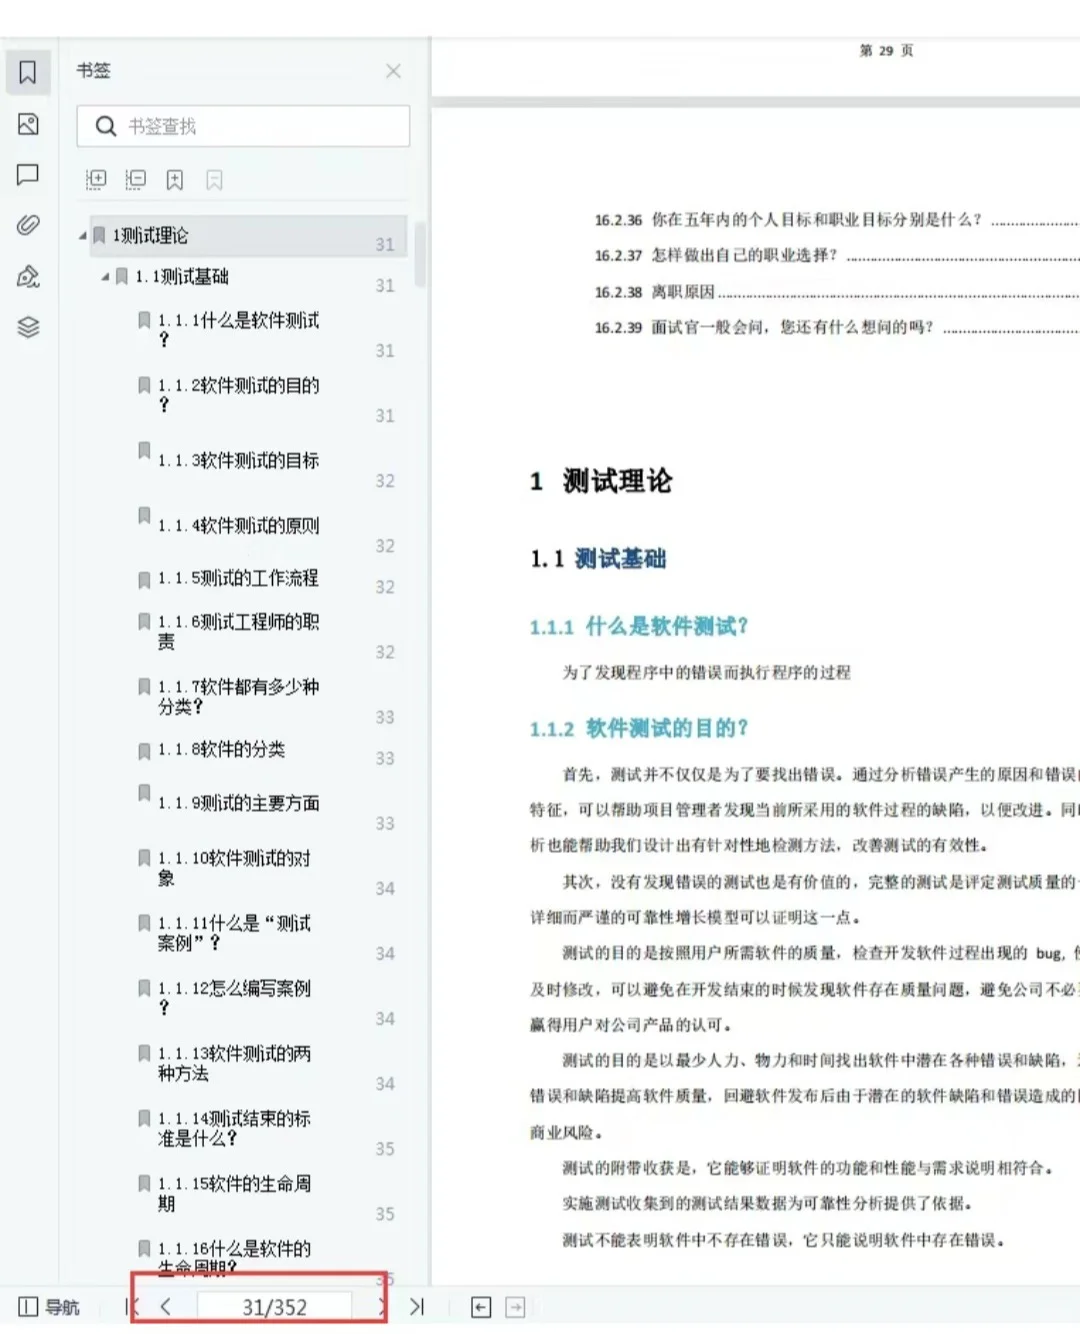Screen dimensions: 1080x1334
Task: Toggle the bookmarks sidebar panel icon
Action: (28, 71)
